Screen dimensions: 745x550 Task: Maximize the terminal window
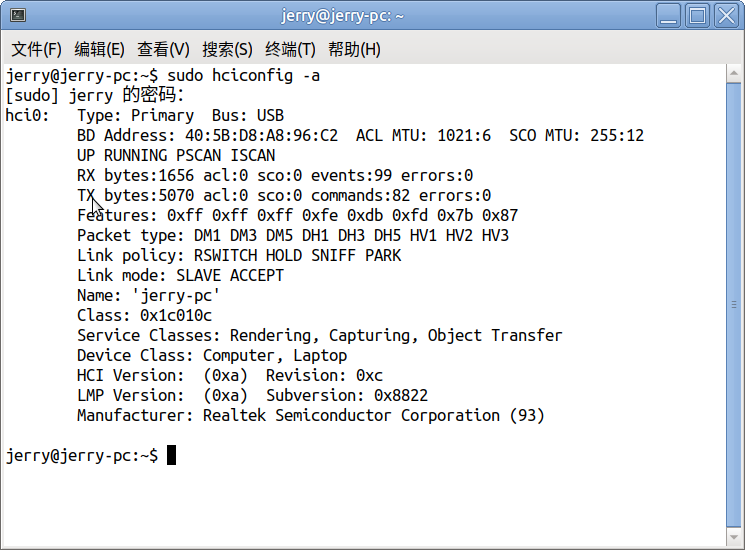(697, 16)
